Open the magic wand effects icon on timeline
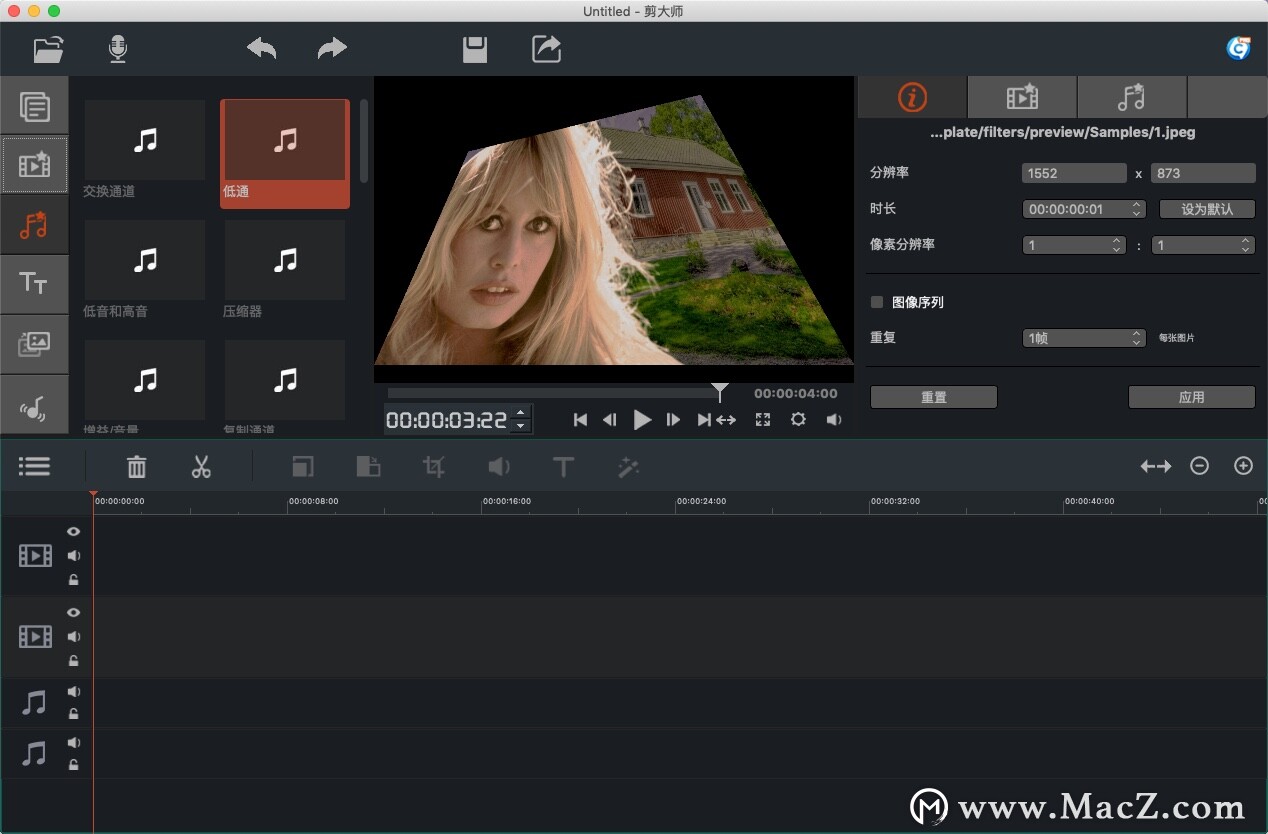This screenshot has width=1268, height=834. tap(628, 466)
